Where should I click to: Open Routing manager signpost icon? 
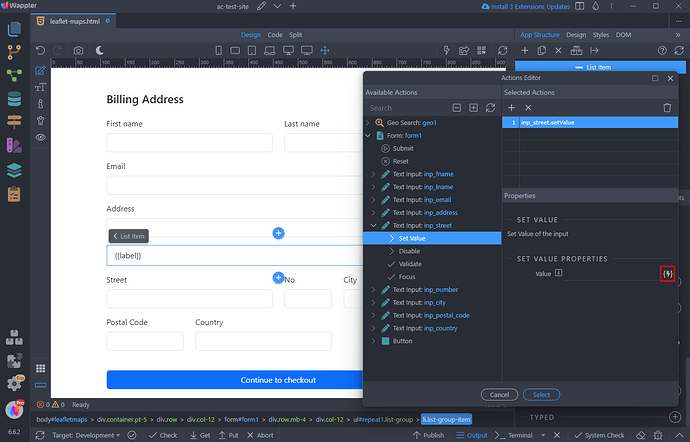pyautogui.click(x=14, y=122)
